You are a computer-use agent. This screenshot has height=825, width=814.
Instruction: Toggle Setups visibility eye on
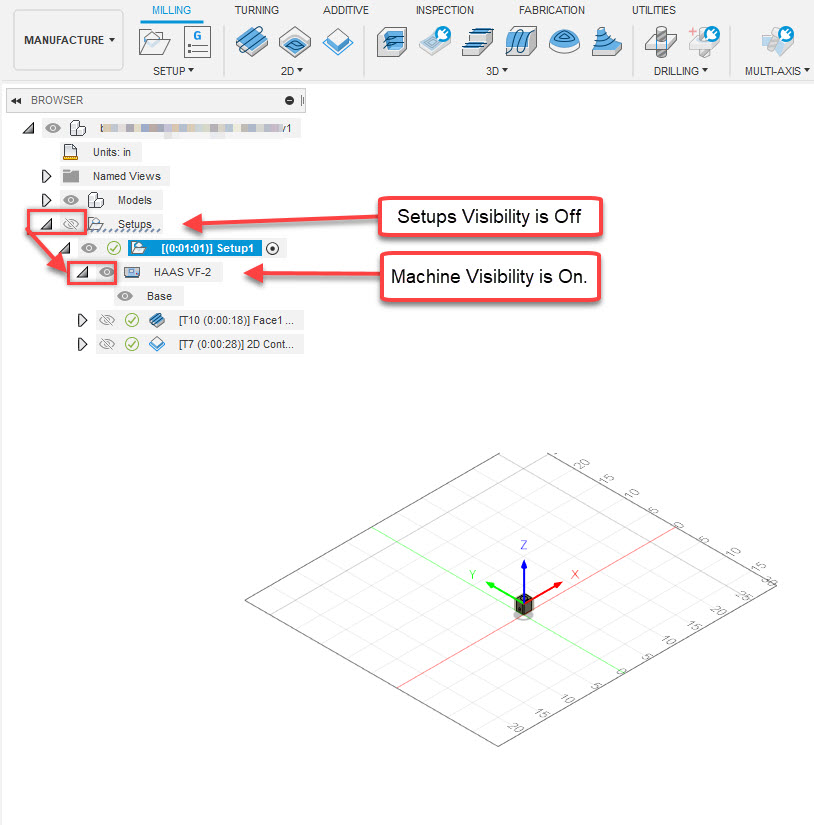coord(70,224)
